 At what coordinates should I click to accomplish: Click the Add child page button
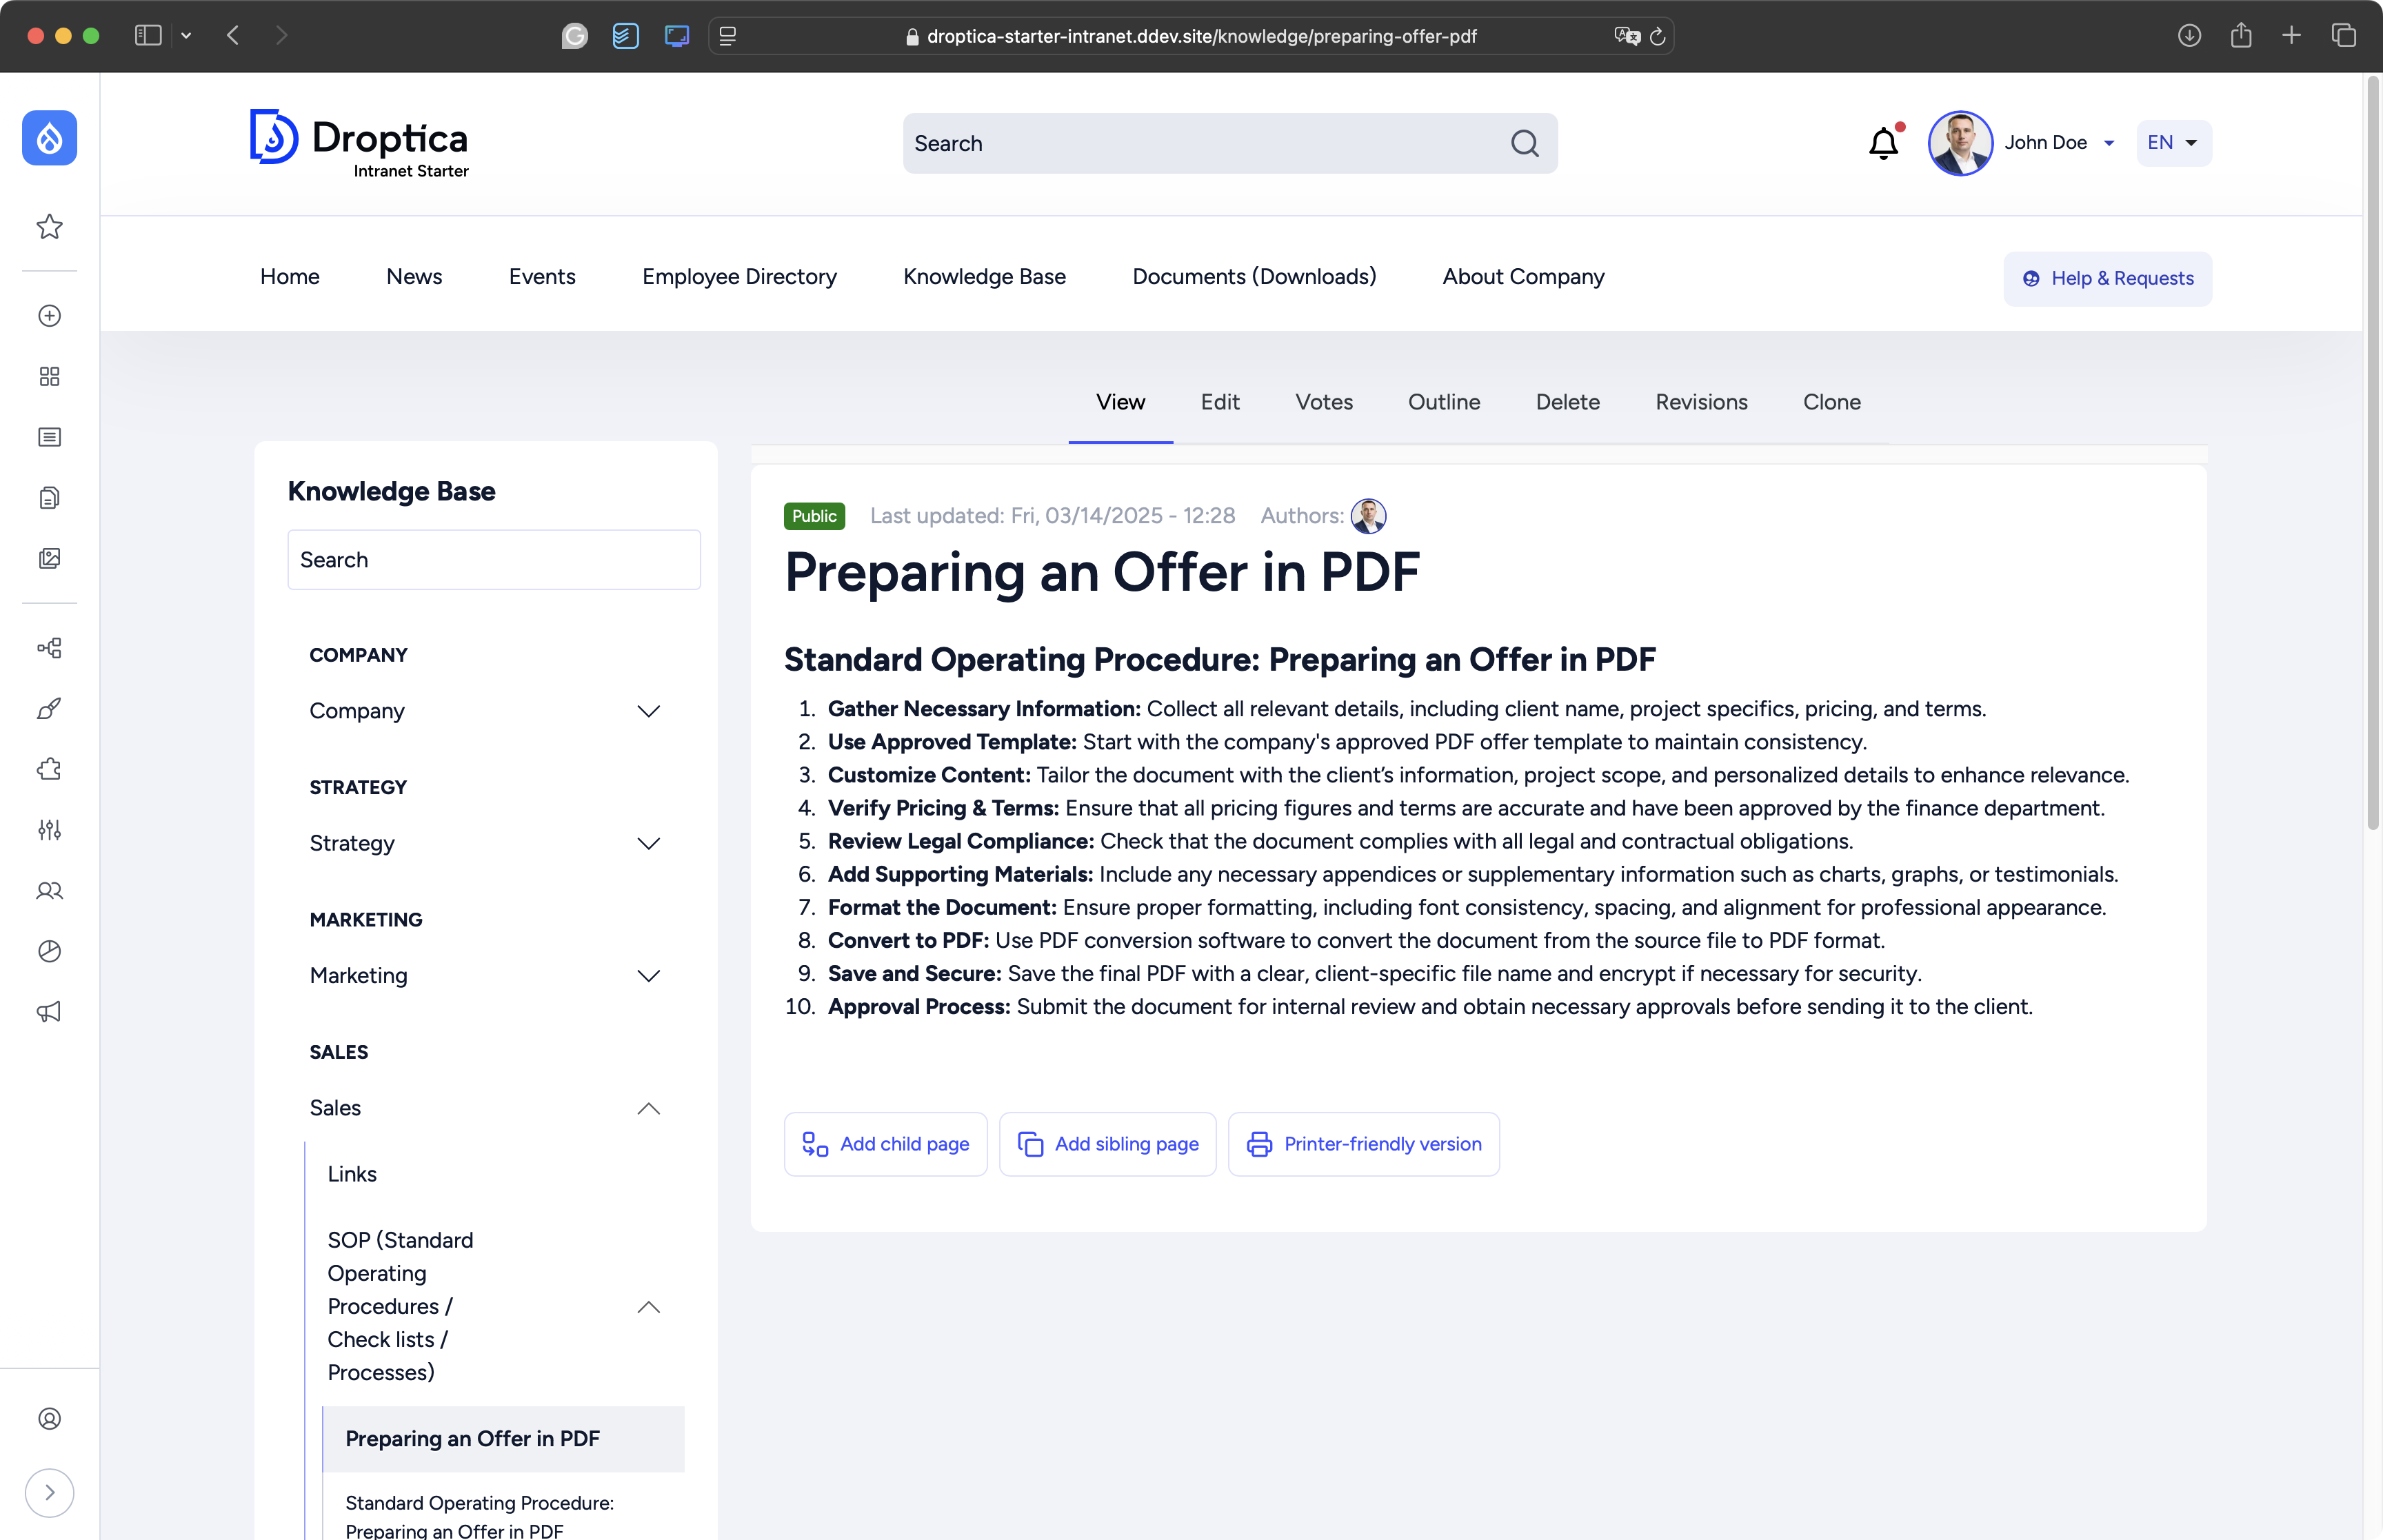coord(885,1144)
